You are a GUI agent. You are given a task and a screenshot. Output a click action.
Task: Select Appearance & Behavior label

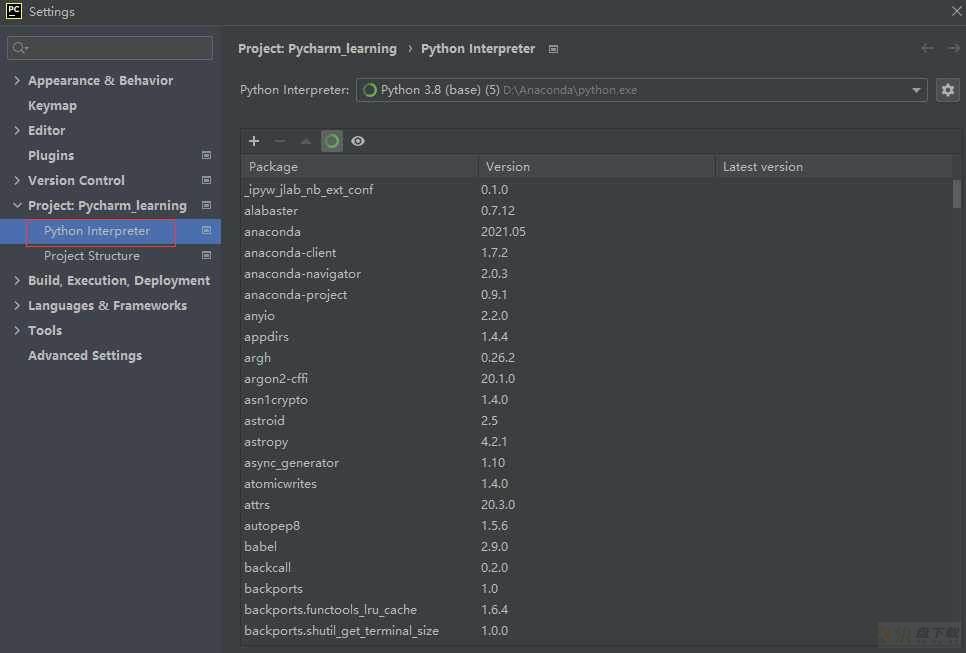(100, 81)
